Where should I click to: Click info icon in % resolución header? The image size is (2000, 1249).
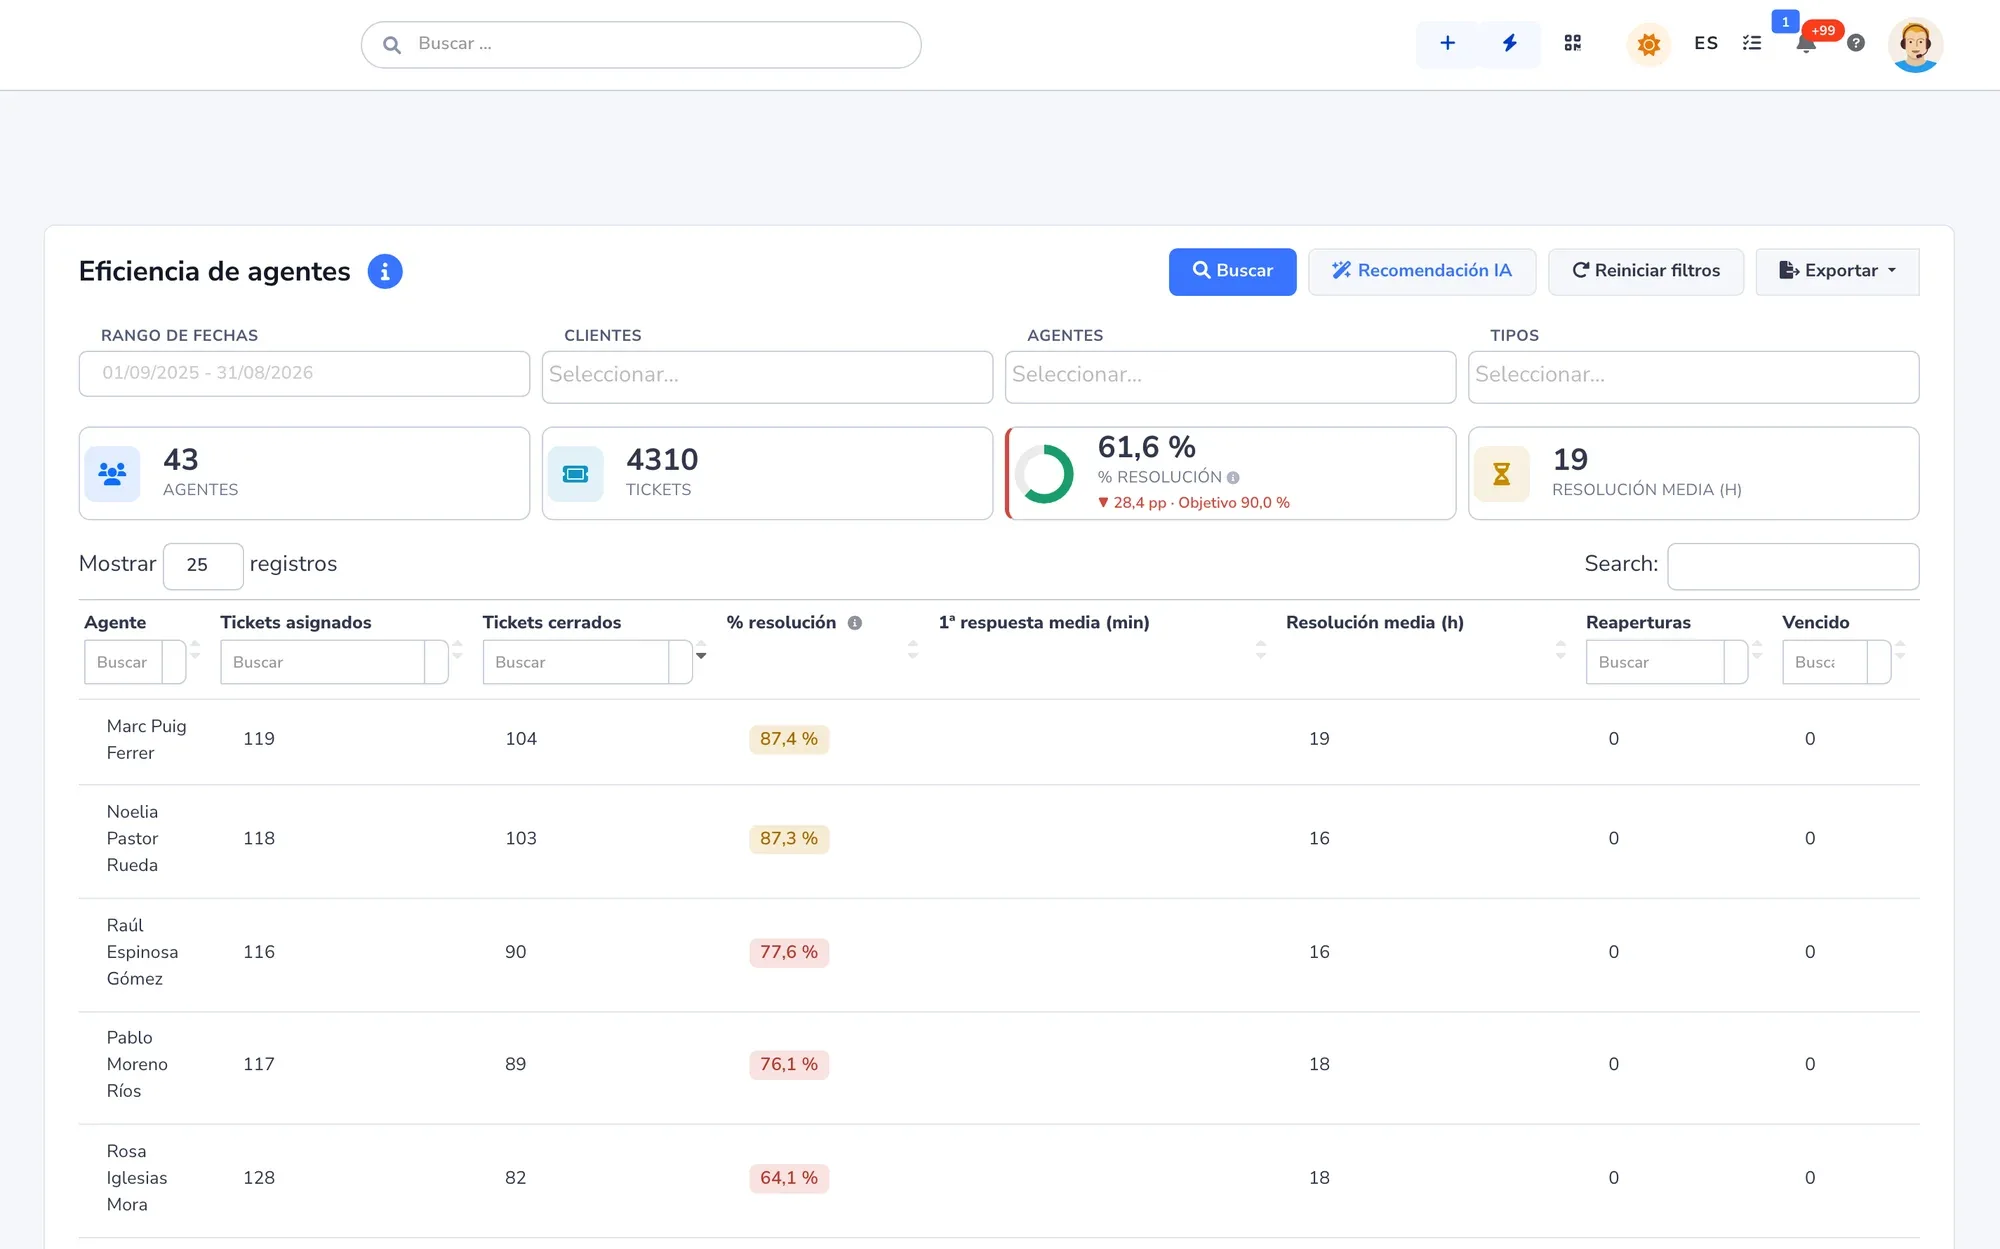click(855, 623)
